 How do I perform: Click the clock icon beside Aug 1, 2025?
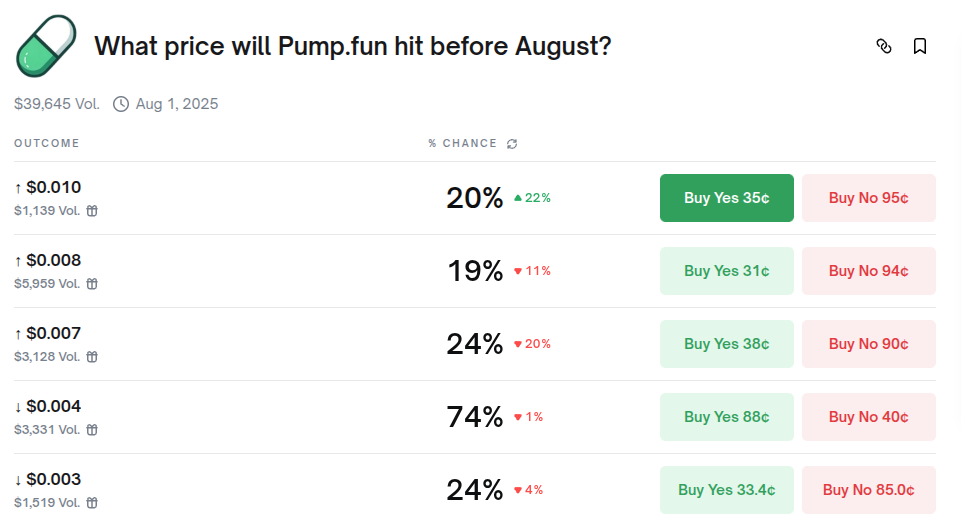(121, 104)
